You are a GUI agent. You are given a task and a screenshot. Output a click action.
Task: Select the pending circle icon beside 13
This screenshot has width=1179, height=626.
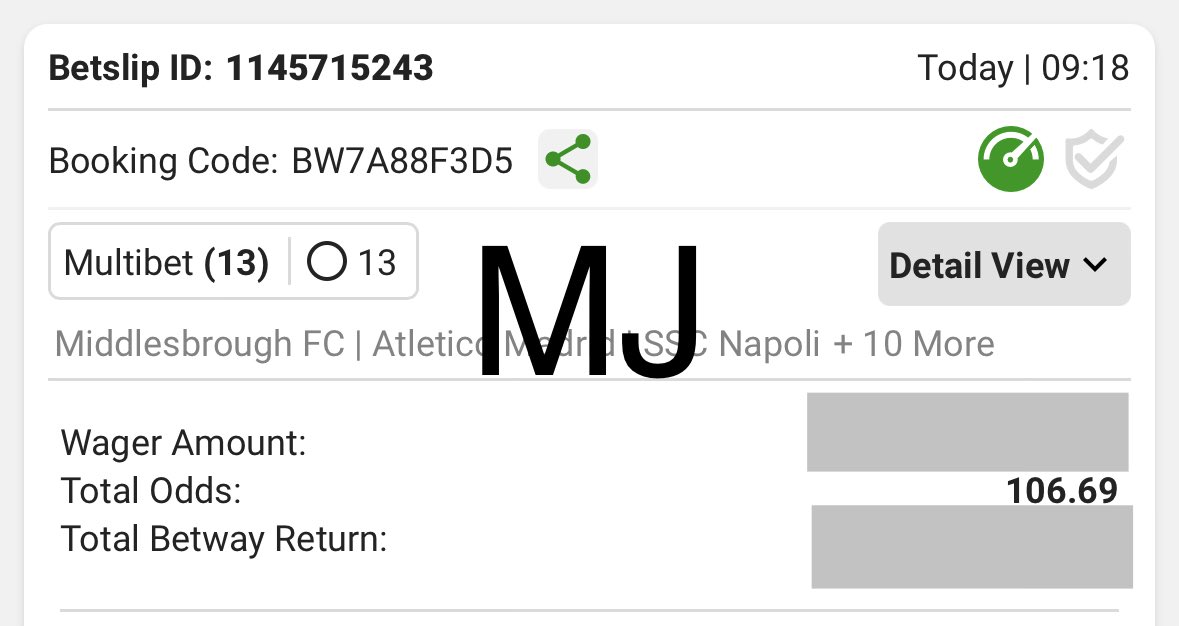click(326, 262)
